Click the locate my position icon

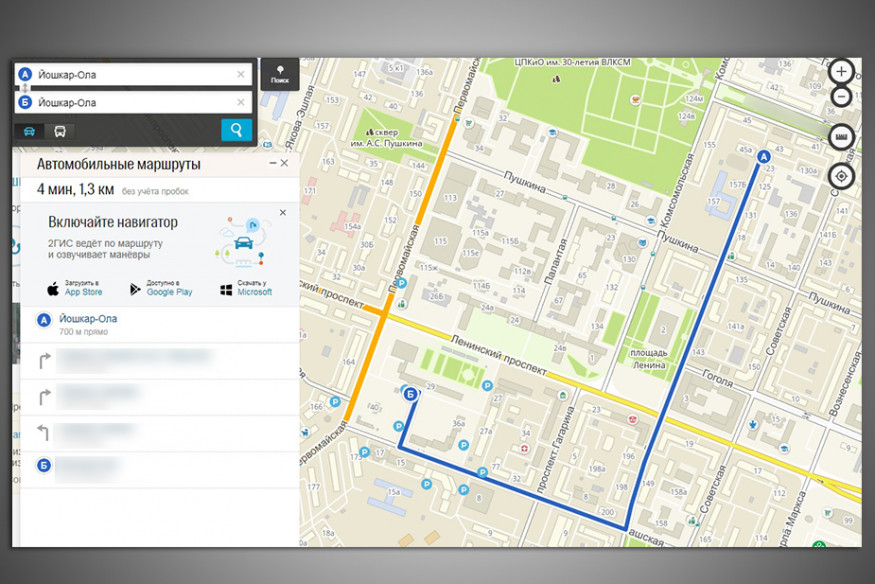pos(842,177)
